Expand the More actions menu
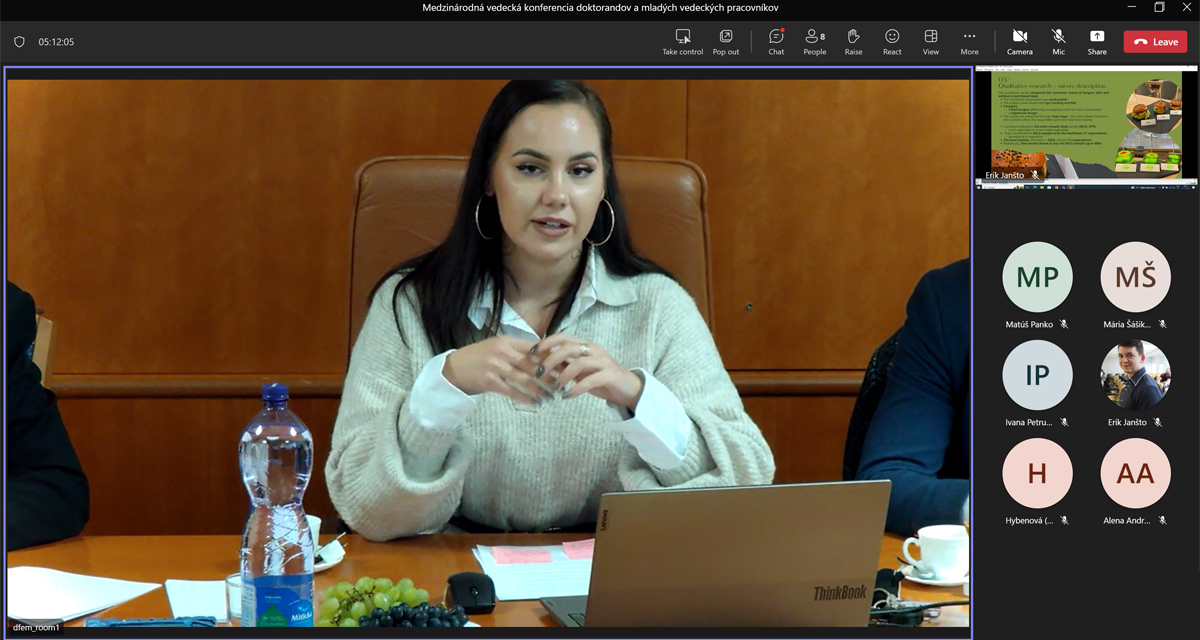Image resolution: width=1200 pixels, height=640 pixels. coord(969,41)
